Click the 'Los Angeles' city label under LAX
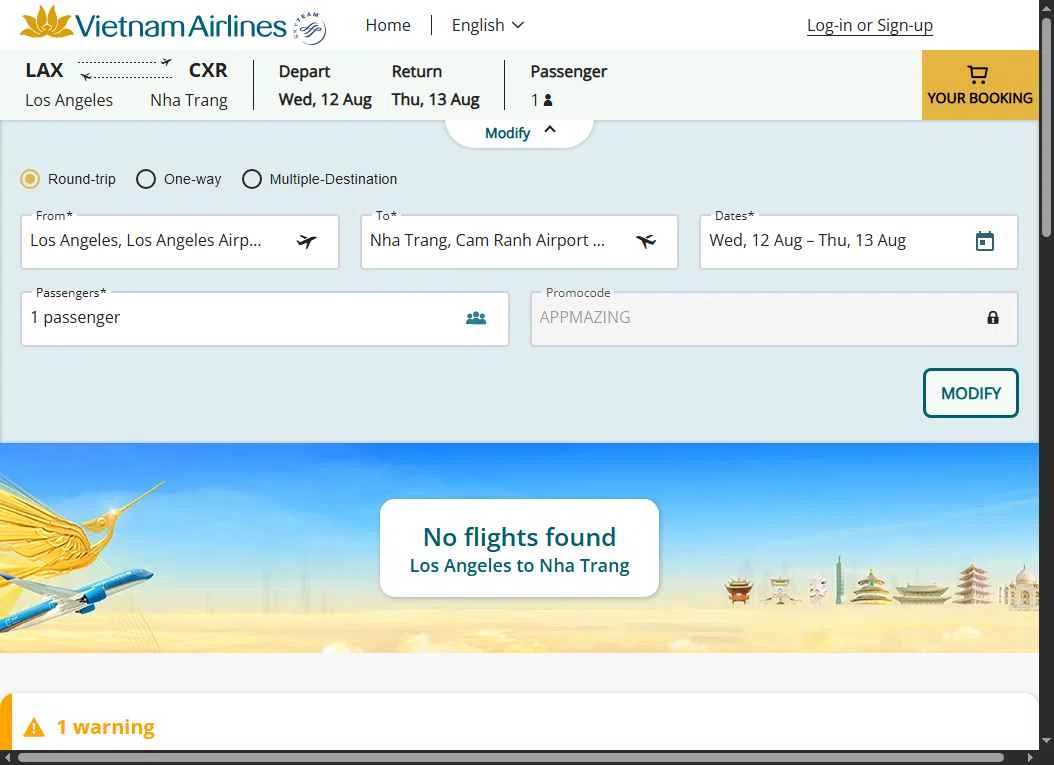Screen dimensions: 1054x765 [69, 100]
